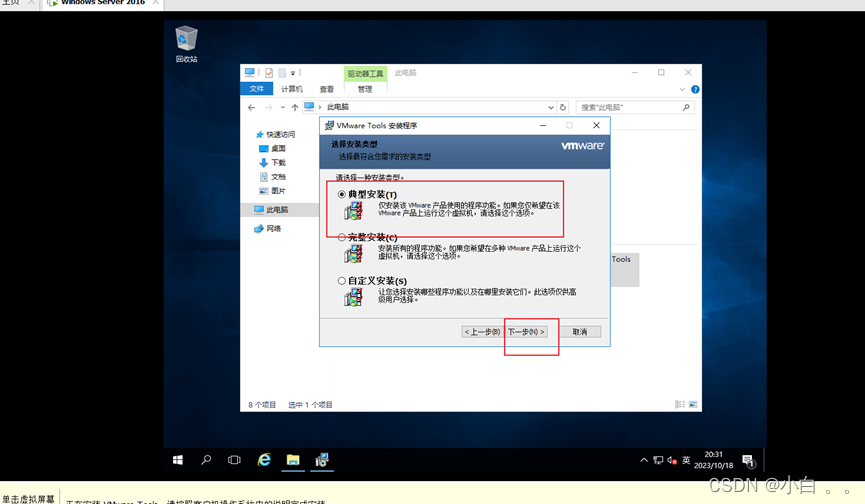865x504 pixels.
Task: Click quick access toolbar properties icon
Action: pos(269,73)
